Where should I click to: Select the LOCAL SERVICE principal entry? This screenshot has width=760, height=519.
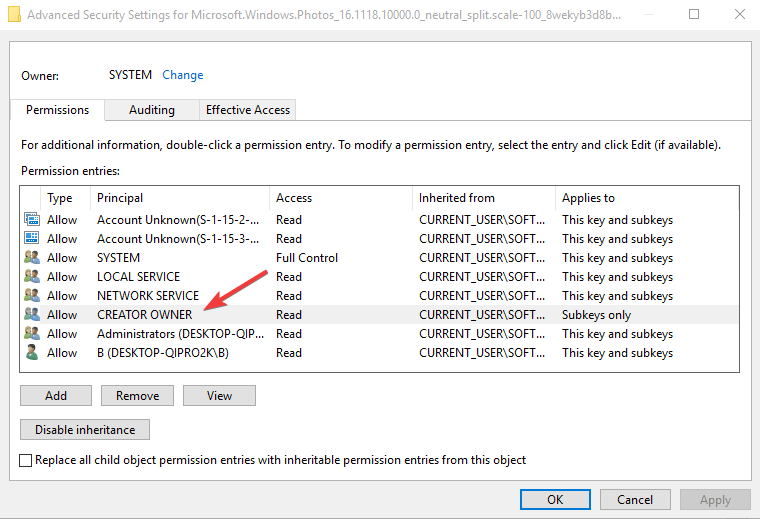click(138, 276)
